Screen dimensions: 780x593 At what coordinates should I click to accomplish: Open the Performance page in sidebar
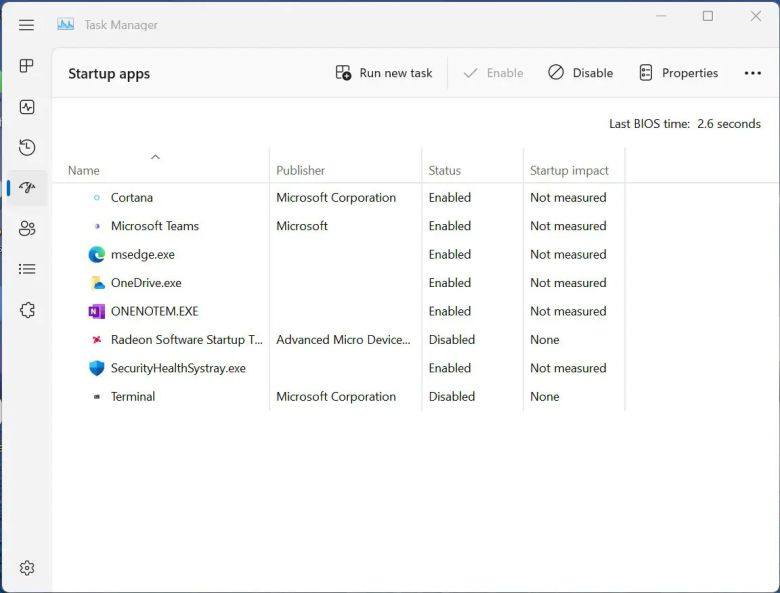click(x=27, y=107)
